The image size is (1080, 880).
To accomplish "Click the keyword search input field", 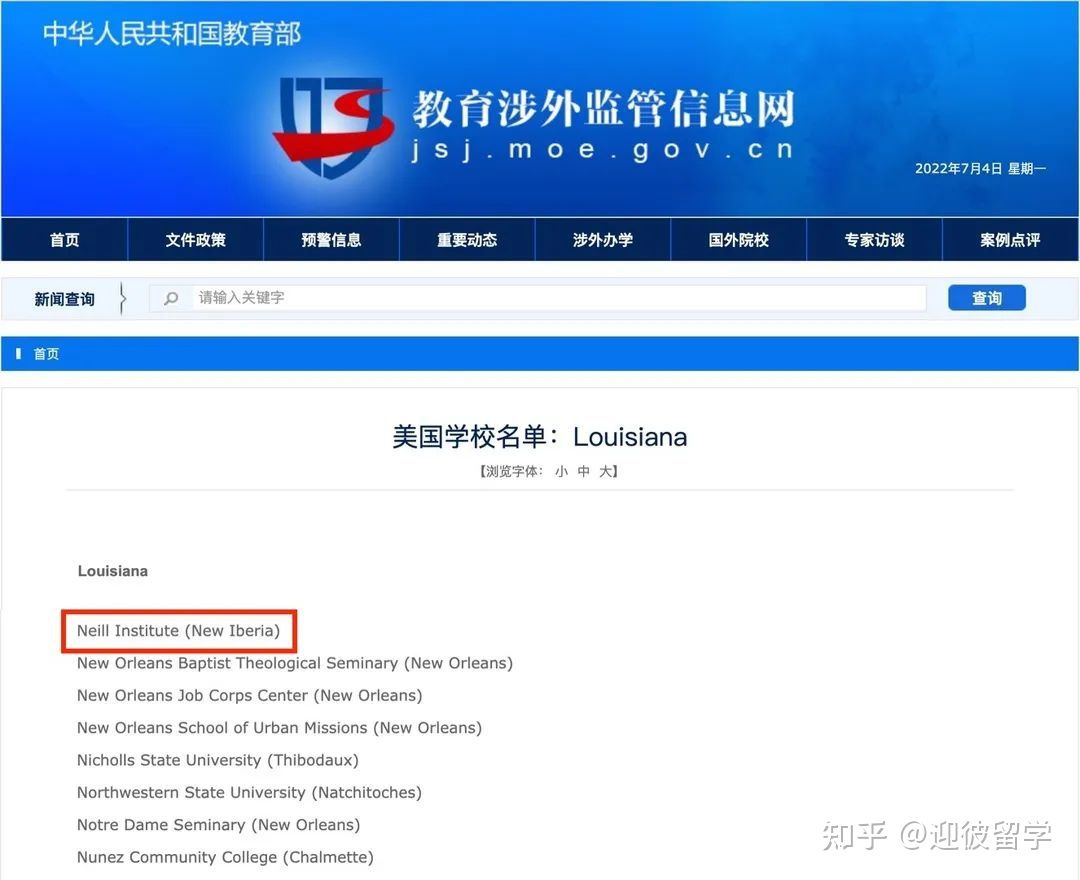I will 540,297.
